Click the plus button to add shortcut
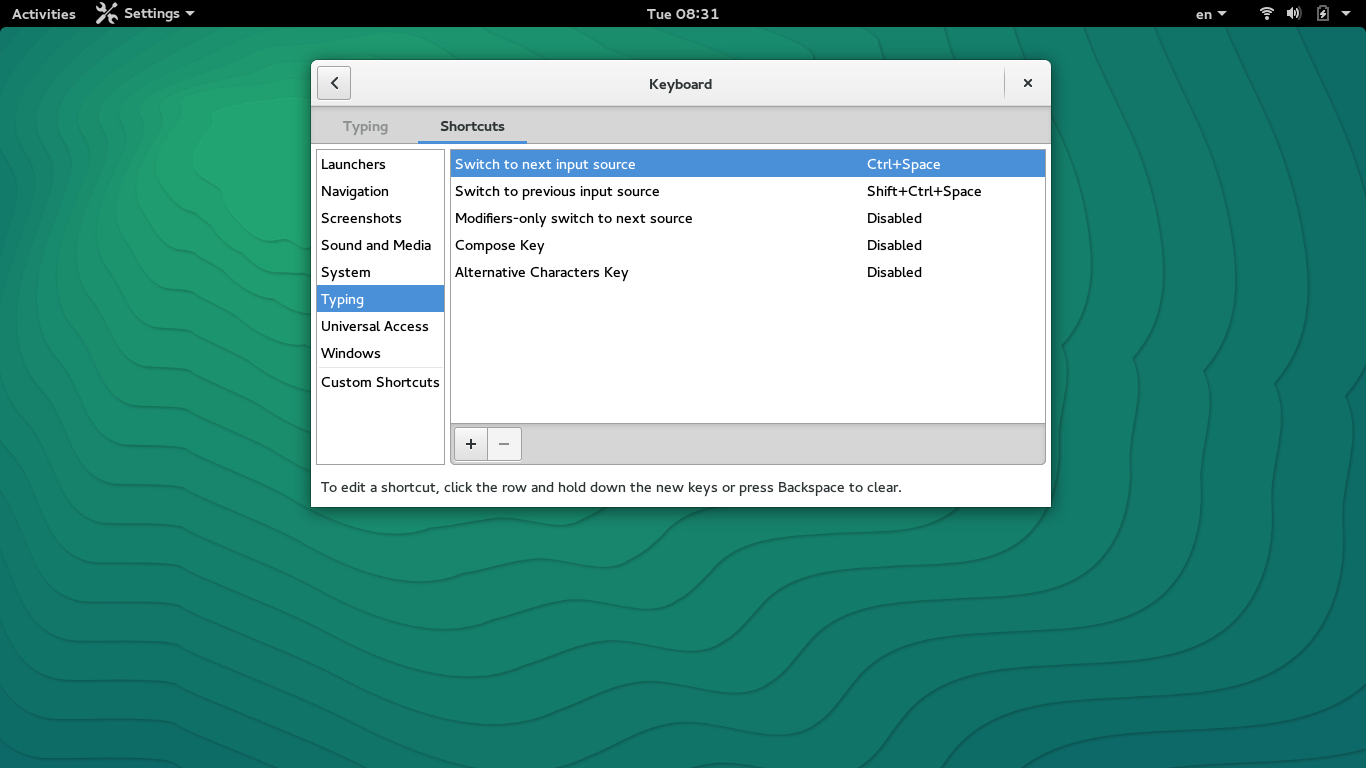 tap(471, 444)
